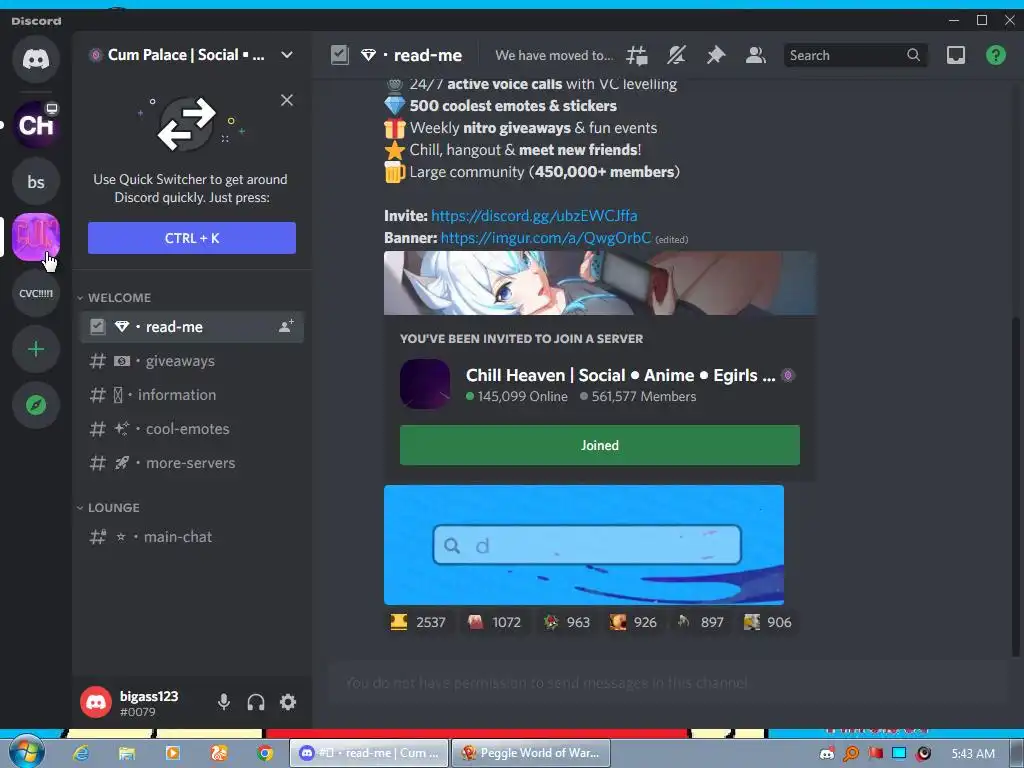The image size is (1024, 768).
Task: Show pinned messages
Action: (716, 56)
